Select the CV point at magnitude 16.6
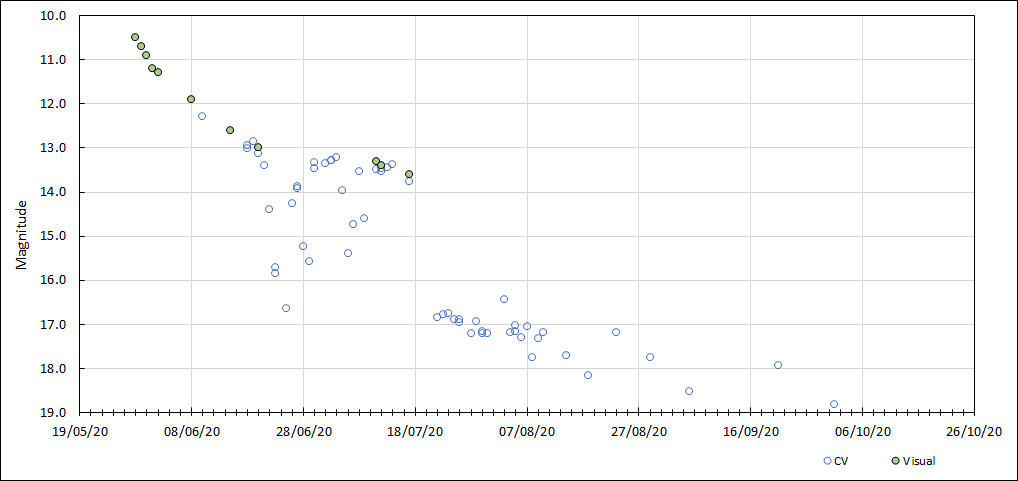 click(x=286, y=308)
